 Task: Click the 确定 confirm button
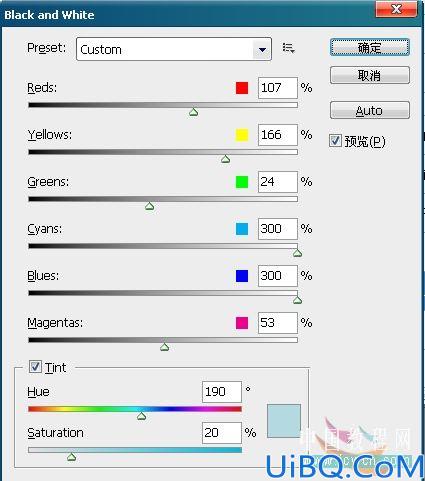pos(370,47)
